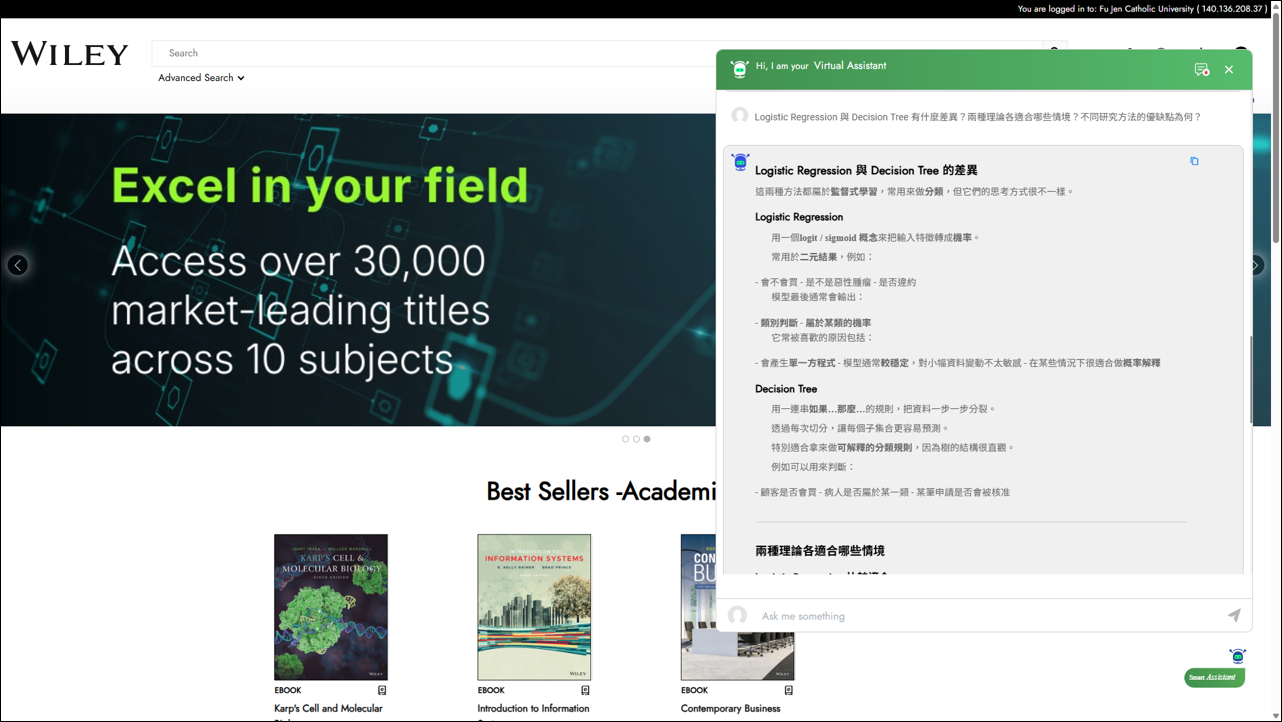1282x722 pixels.
Task: Select the first carousel dot
Action: (x=626, y=439)
